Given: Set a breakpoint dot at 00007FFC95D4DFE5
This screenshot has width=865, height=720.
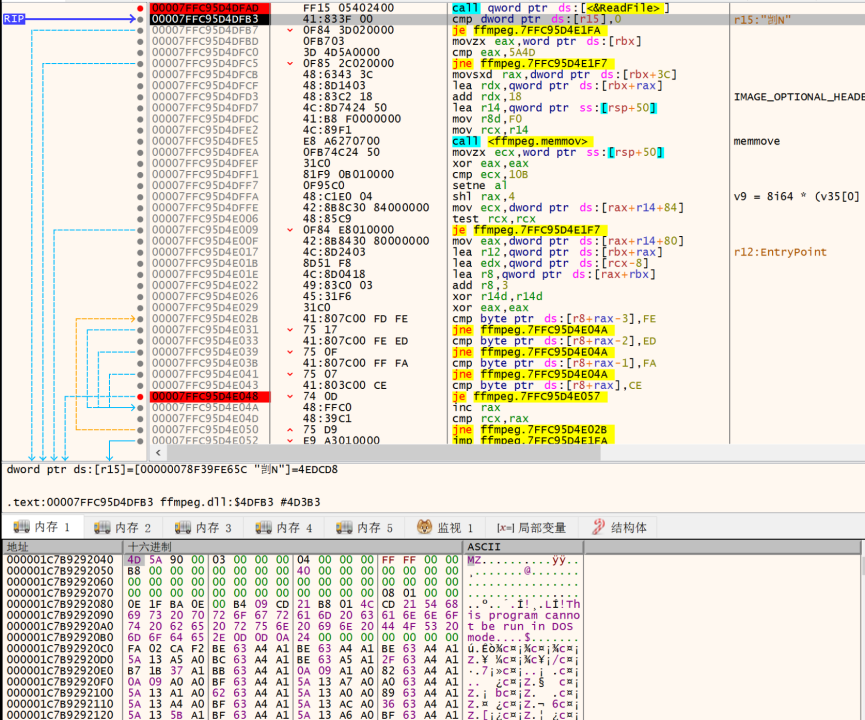Looking at the screenshot, I should (x=138, y=141).
